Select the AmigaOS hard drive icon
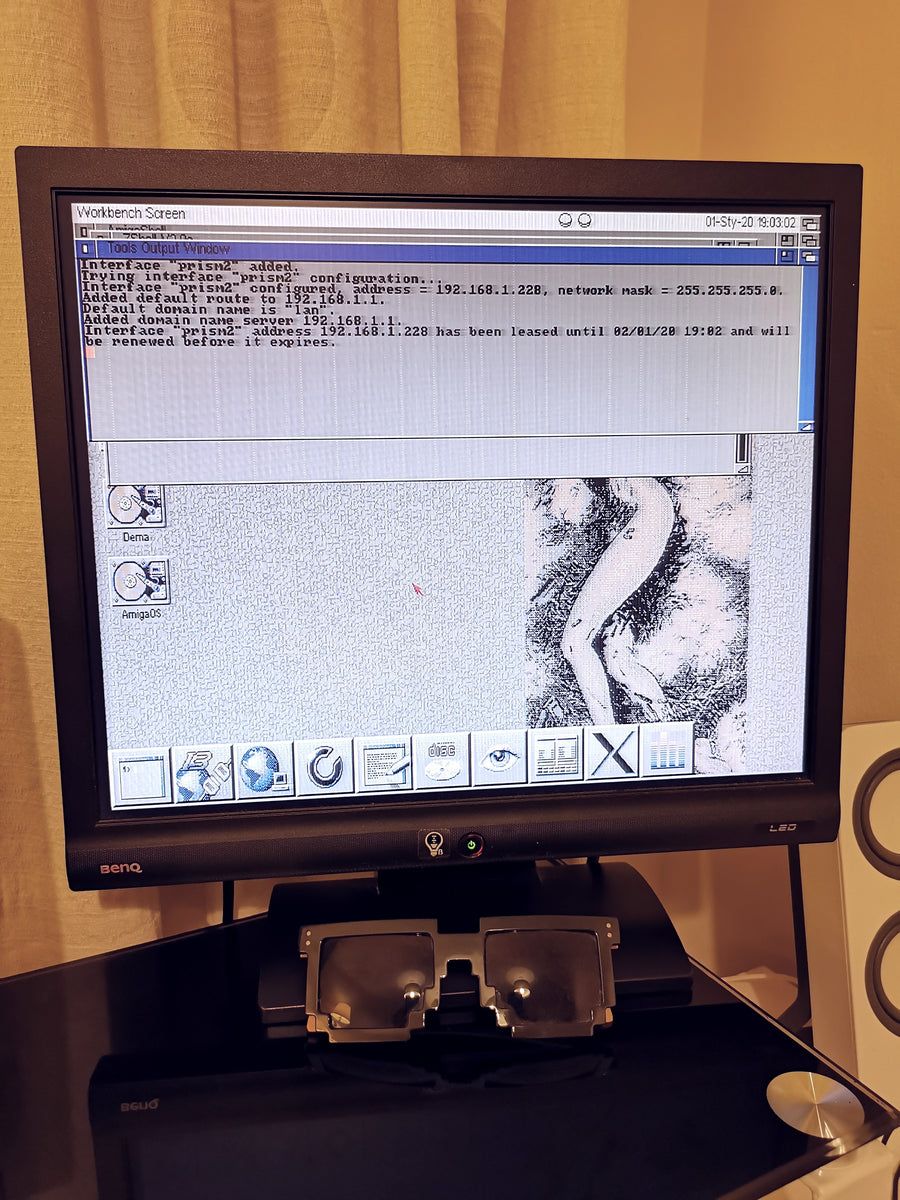The width and height of the screenshot is (900, 1200). (x=139, y=588)
